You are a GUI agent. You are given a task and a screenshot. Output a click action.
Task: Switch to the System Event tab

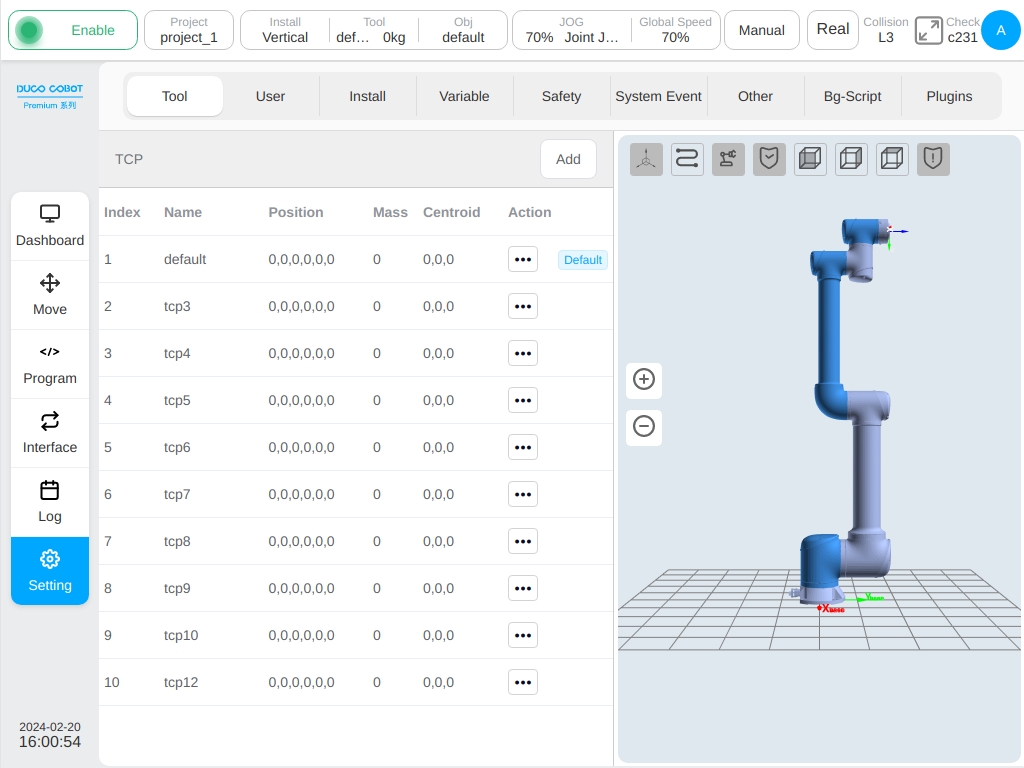658,96
